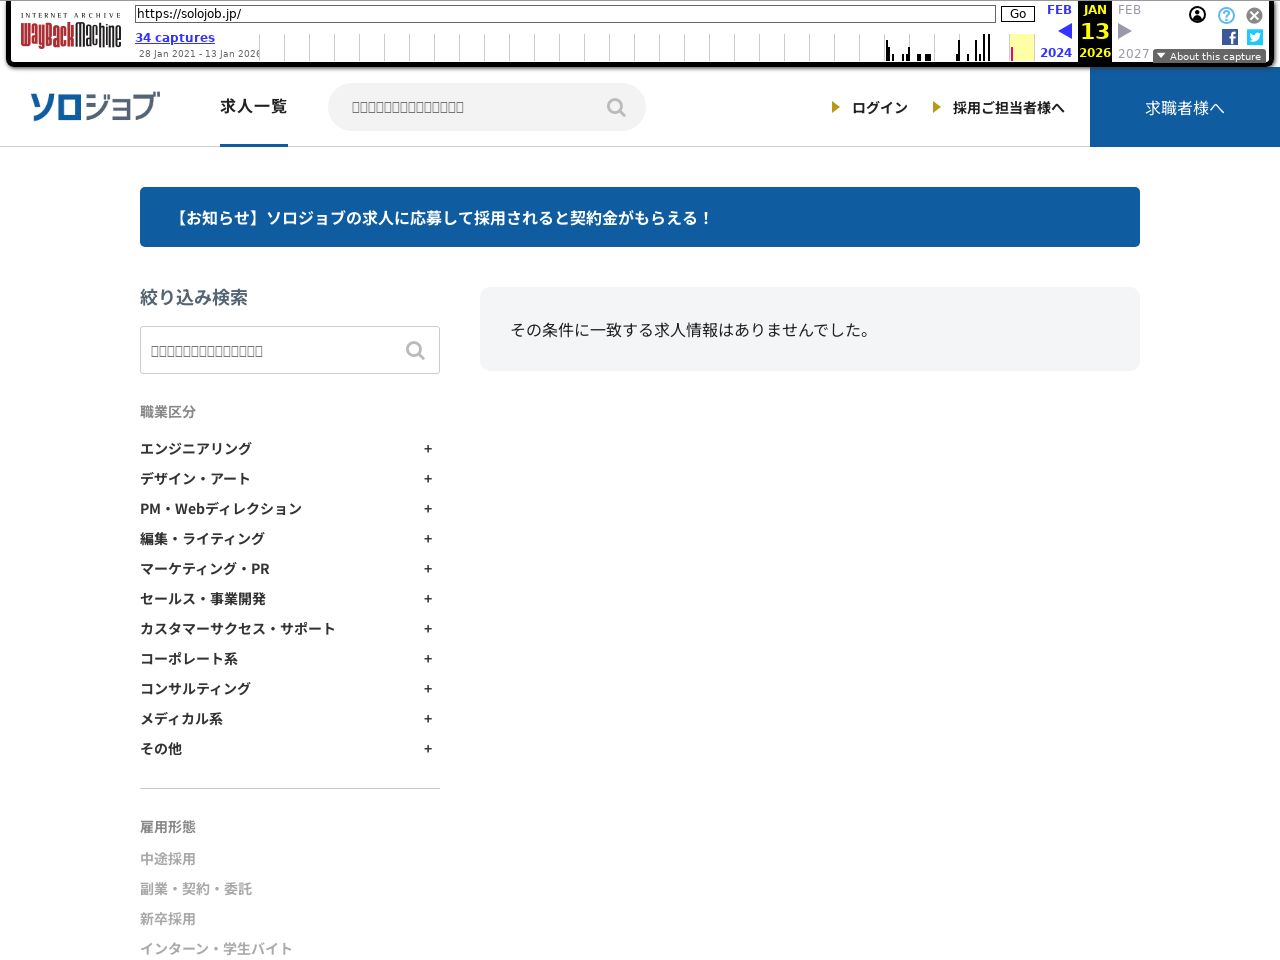
Task: Open the 求職者様へ menu item
Action: [x=1184, y=108]
